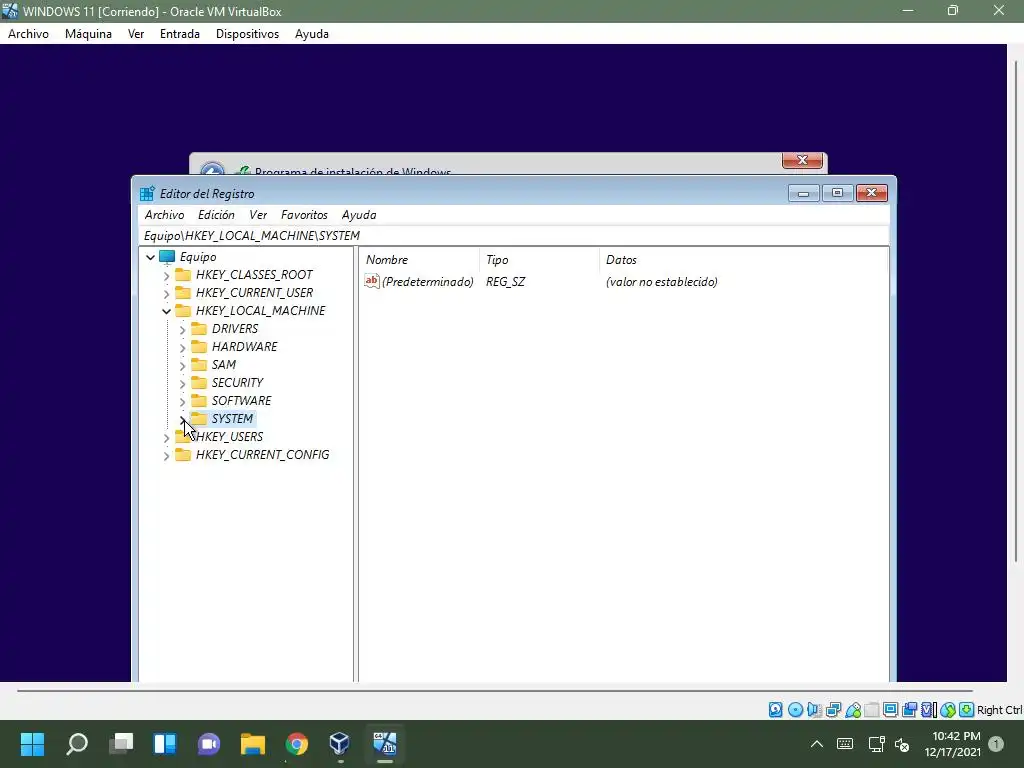1024x768 pixels.
Task: Select the HKEY_CURRENT_USER tree label
Action: click(254, 293)
